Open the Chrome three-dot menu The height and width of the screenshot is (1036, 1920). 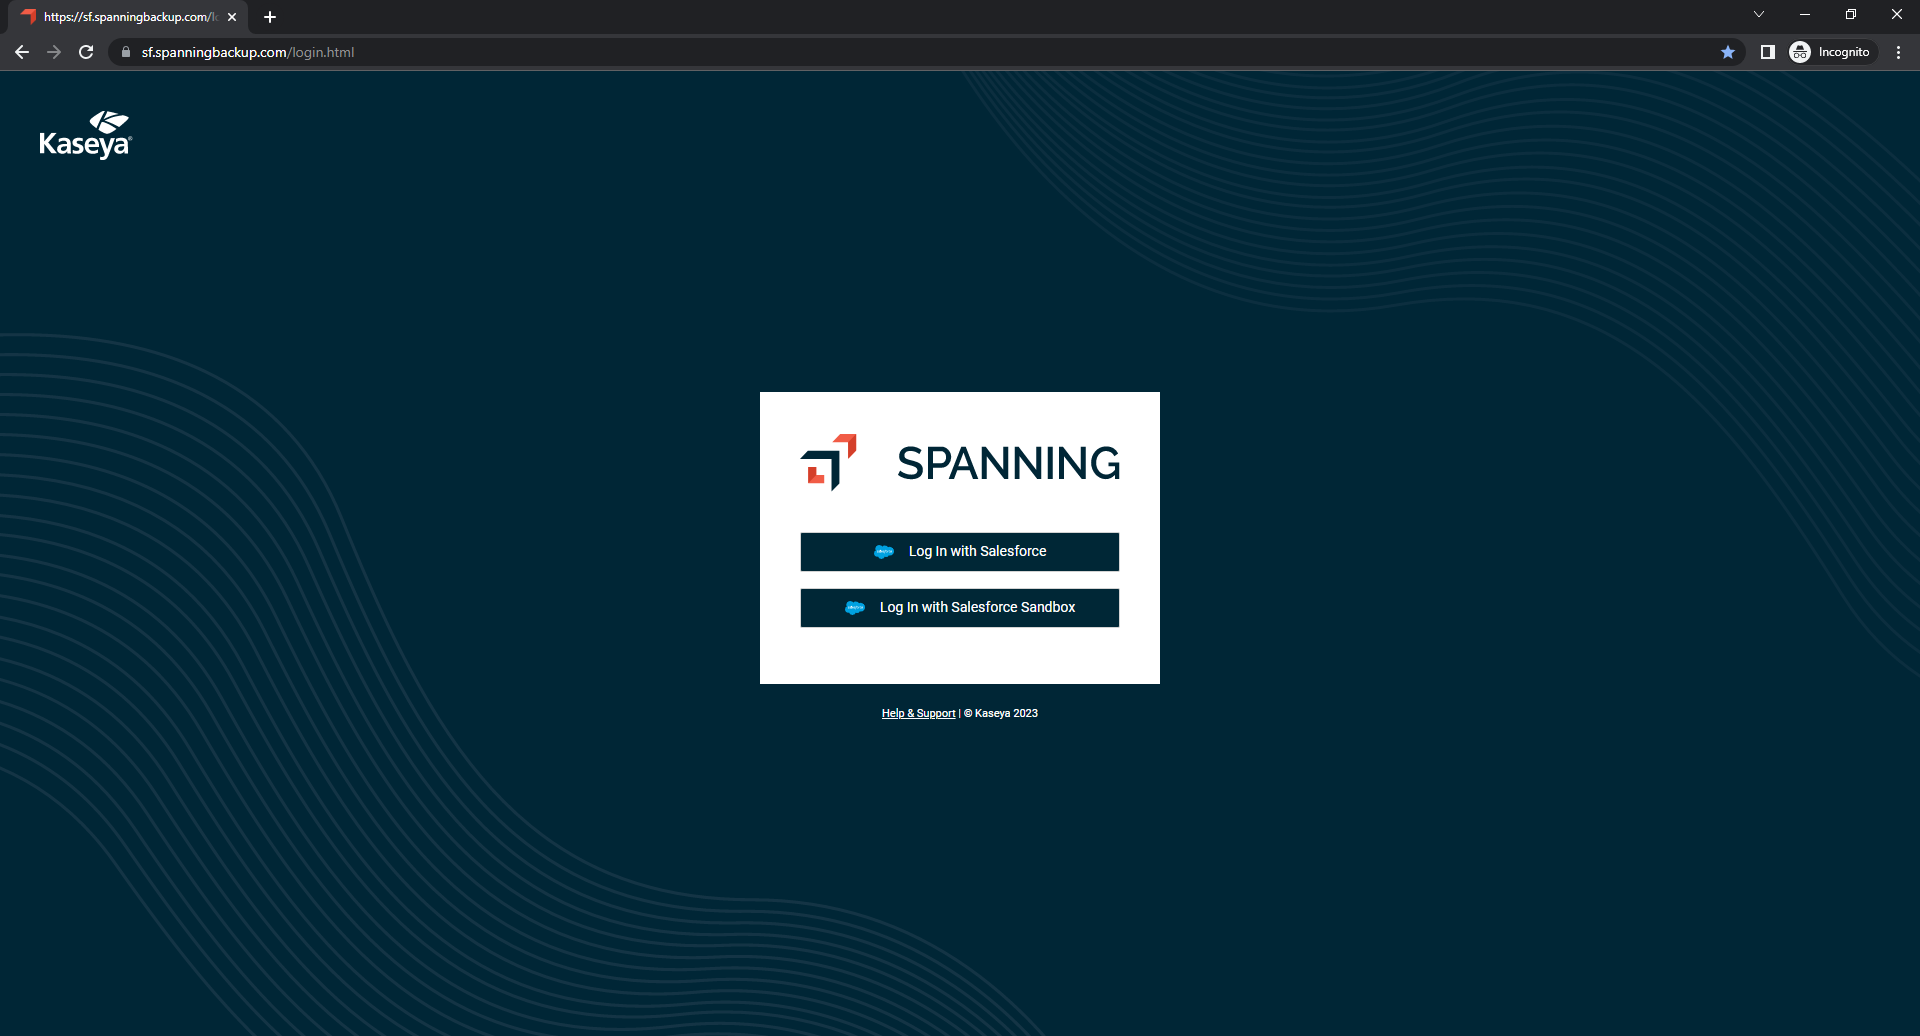[x=1898, y=52]
